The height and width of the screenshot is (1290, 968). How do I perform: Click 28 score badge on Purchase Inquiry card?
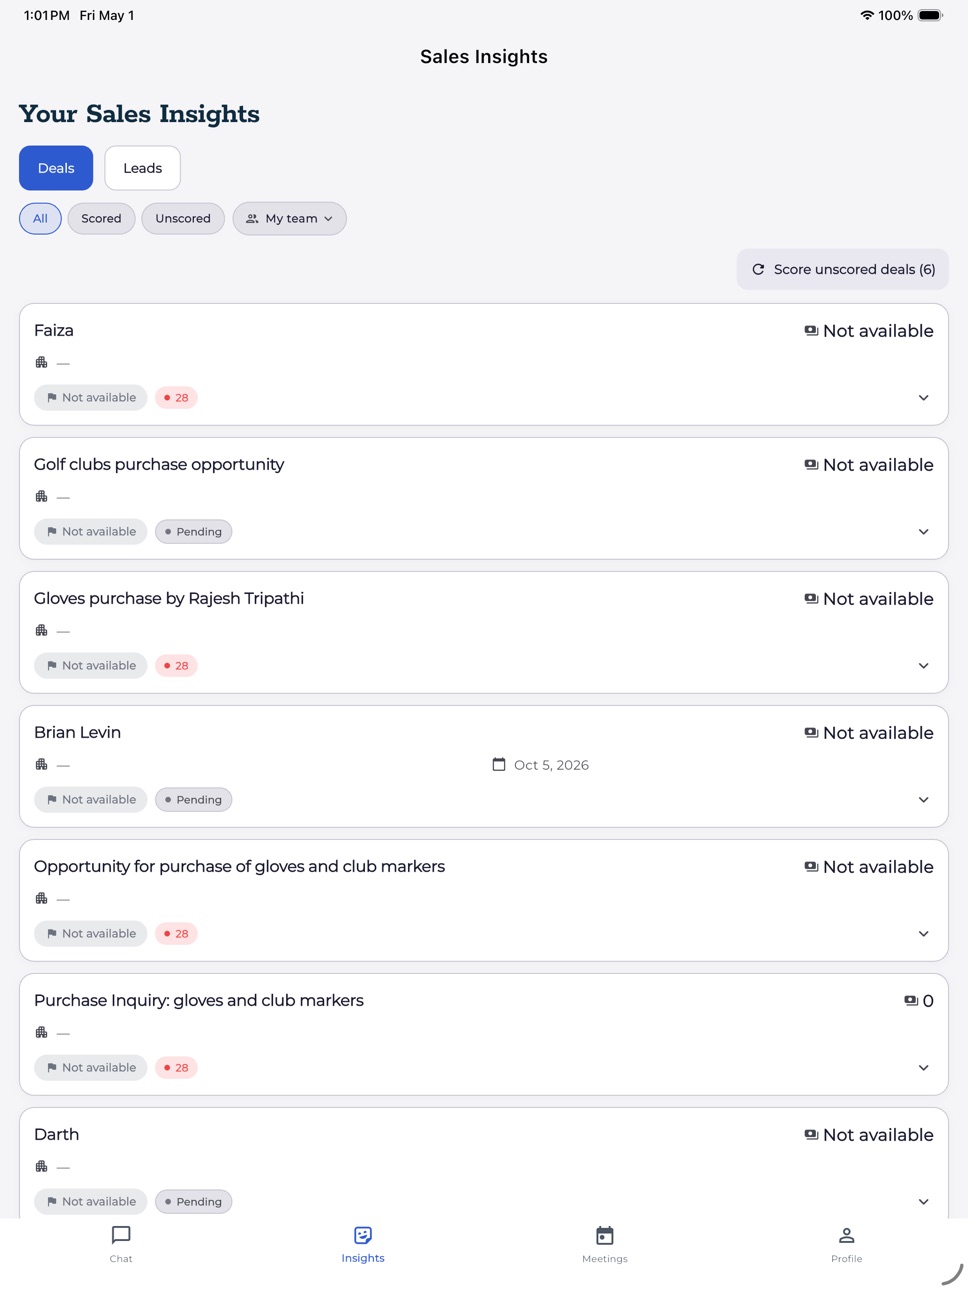tap(176, 1068)
